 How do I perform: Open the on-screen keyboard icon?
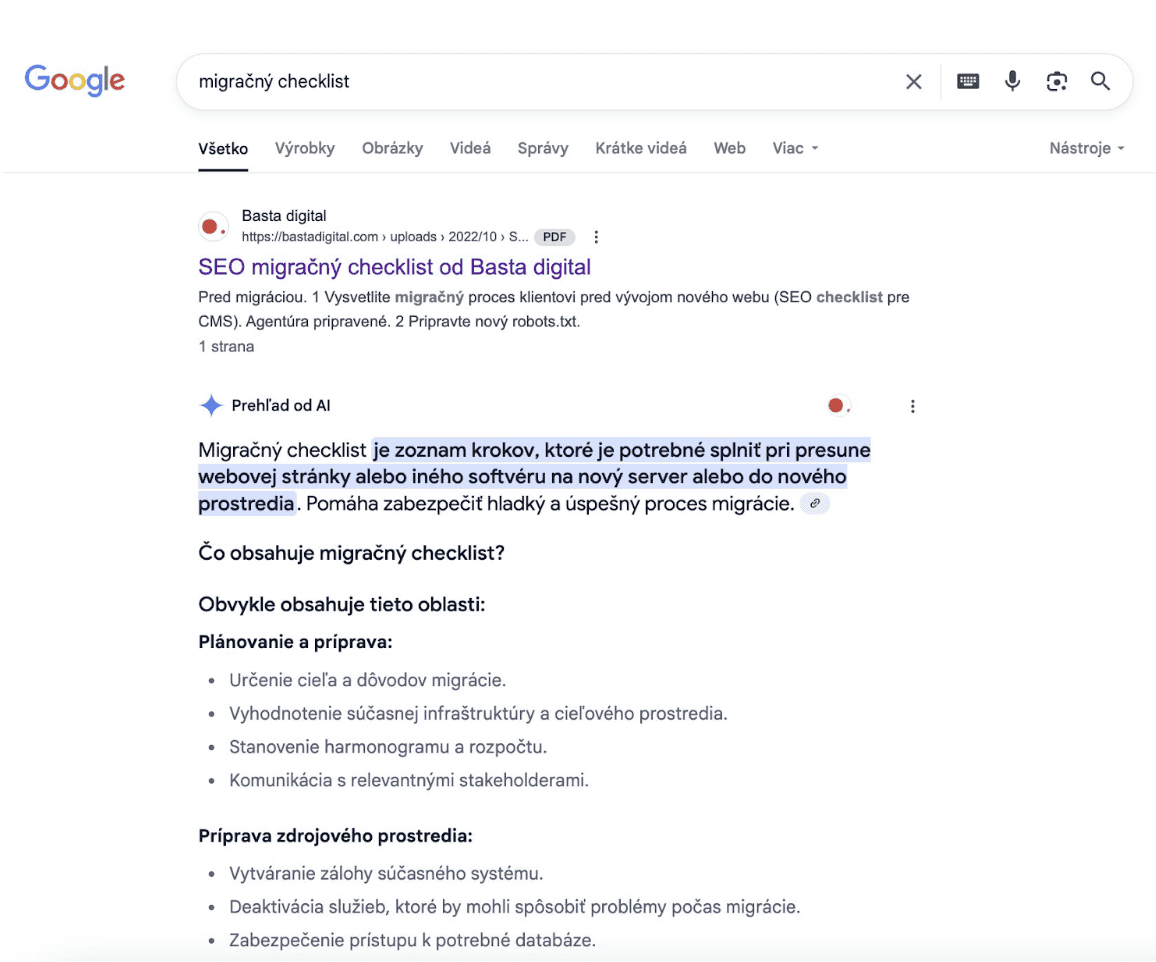pos(968,81)
